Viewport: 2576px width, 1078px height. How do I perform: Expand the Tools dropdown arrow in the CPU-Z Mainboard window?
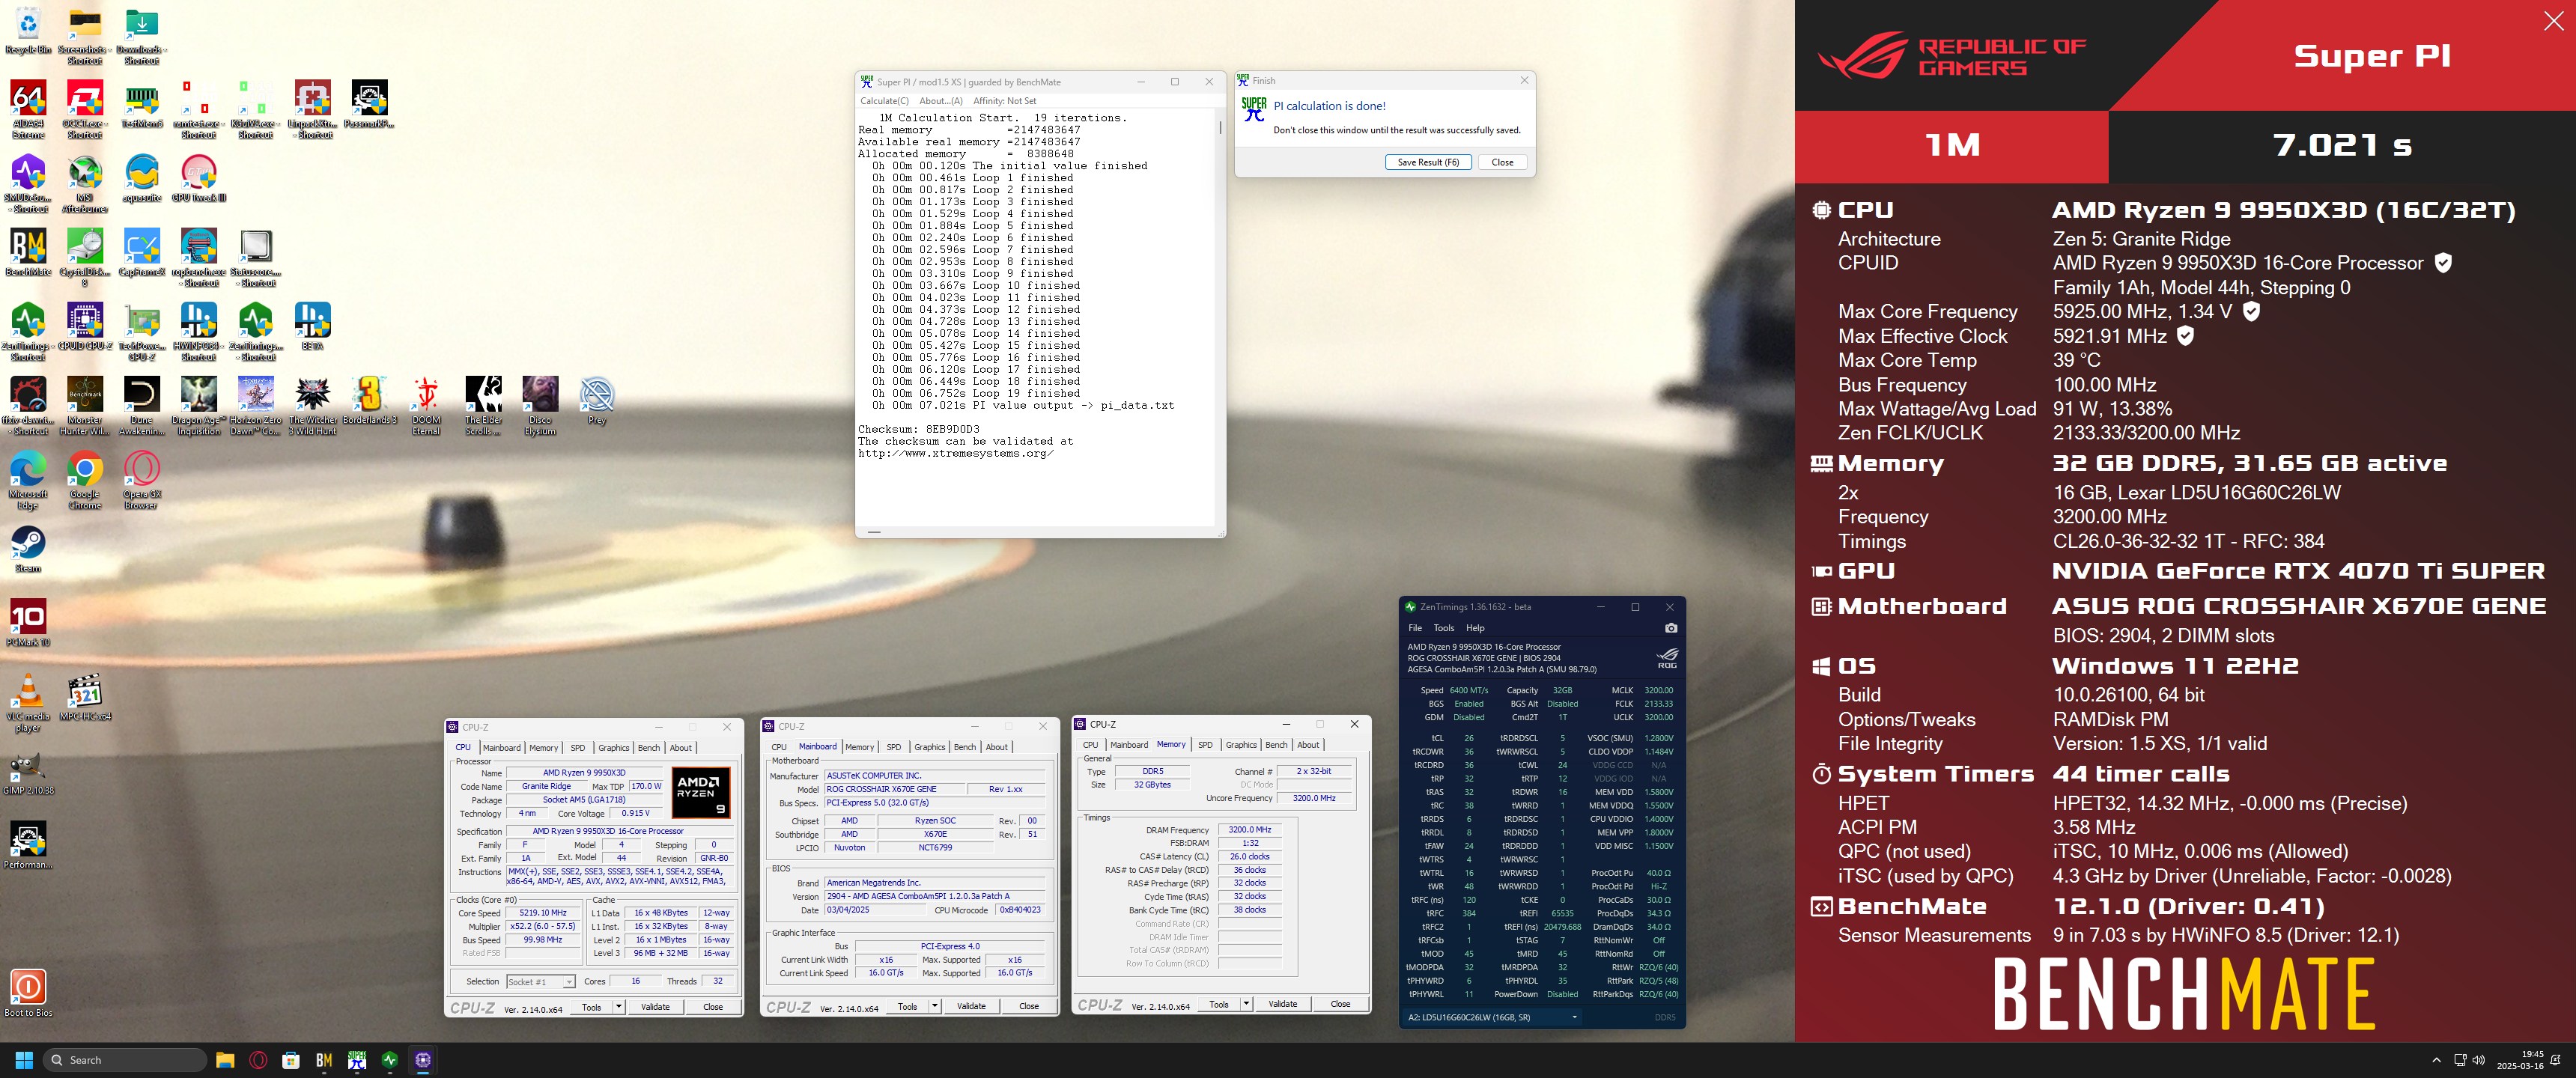click(x=935, y=1006)
